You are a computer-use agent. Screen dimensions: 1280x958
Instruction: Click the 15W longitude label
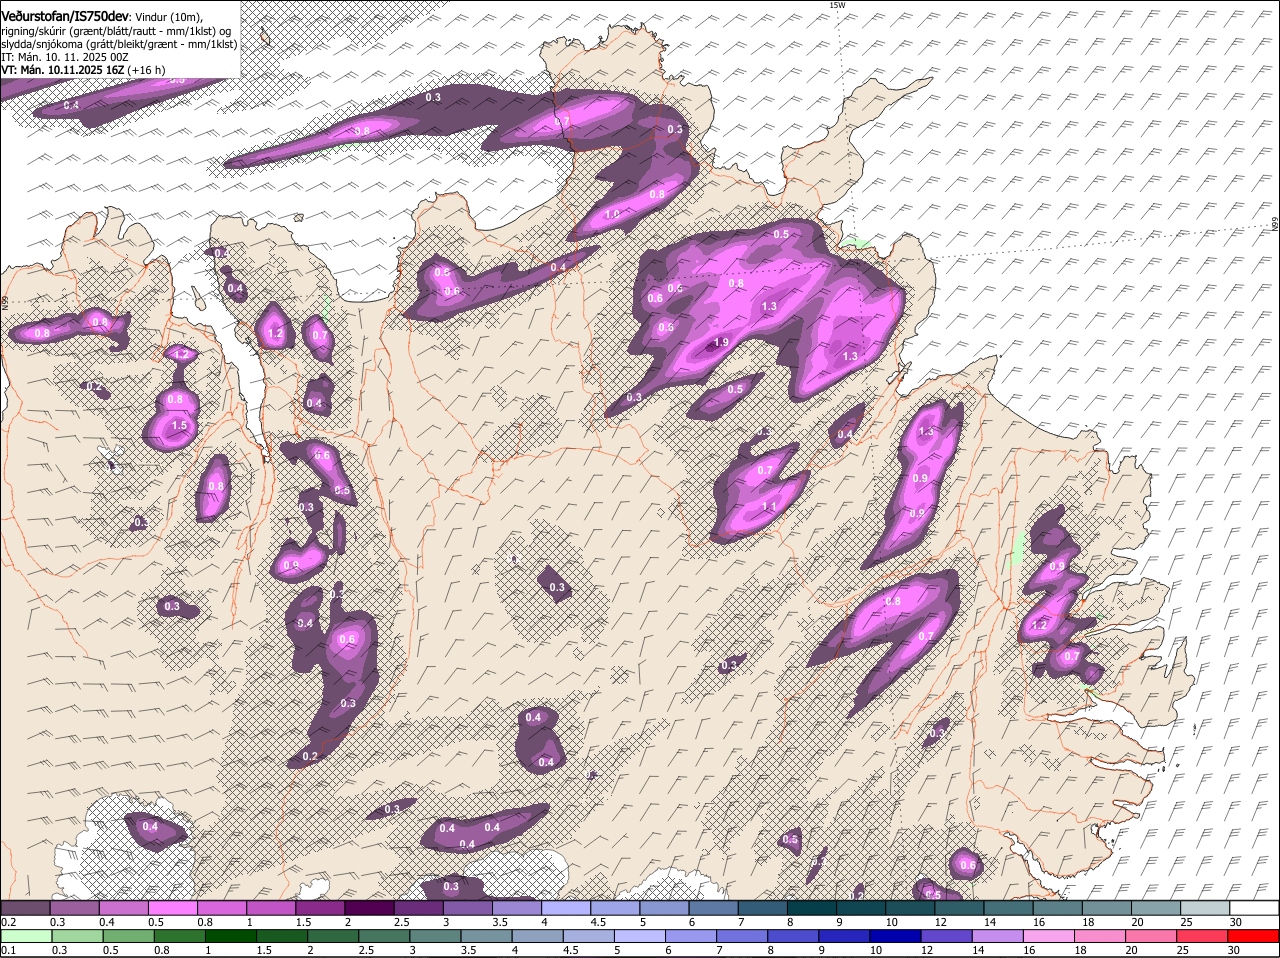pyautogui.click(x=838, y=5)
